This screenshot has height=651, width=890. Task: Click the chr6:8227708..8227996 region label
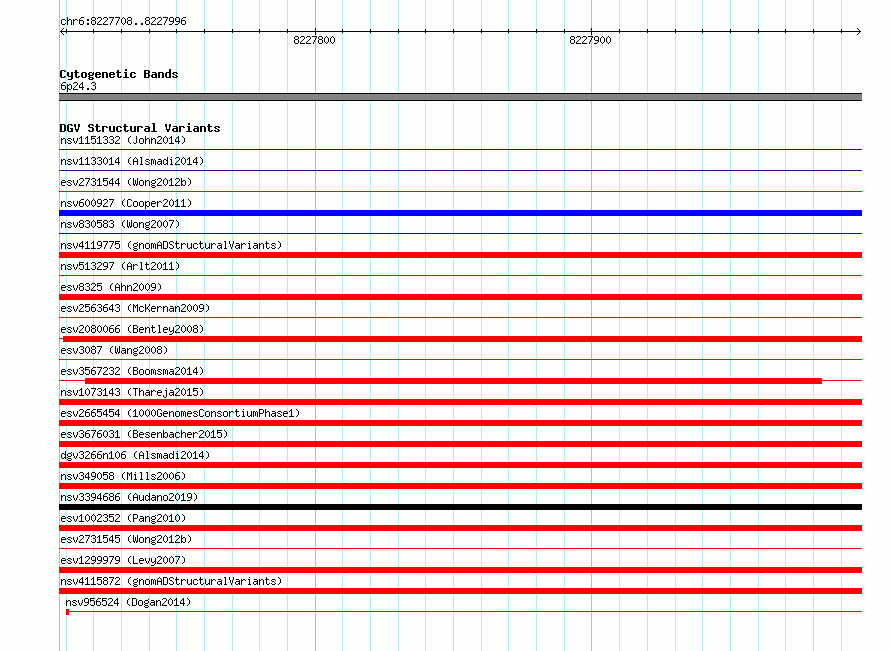coord(123,22)
